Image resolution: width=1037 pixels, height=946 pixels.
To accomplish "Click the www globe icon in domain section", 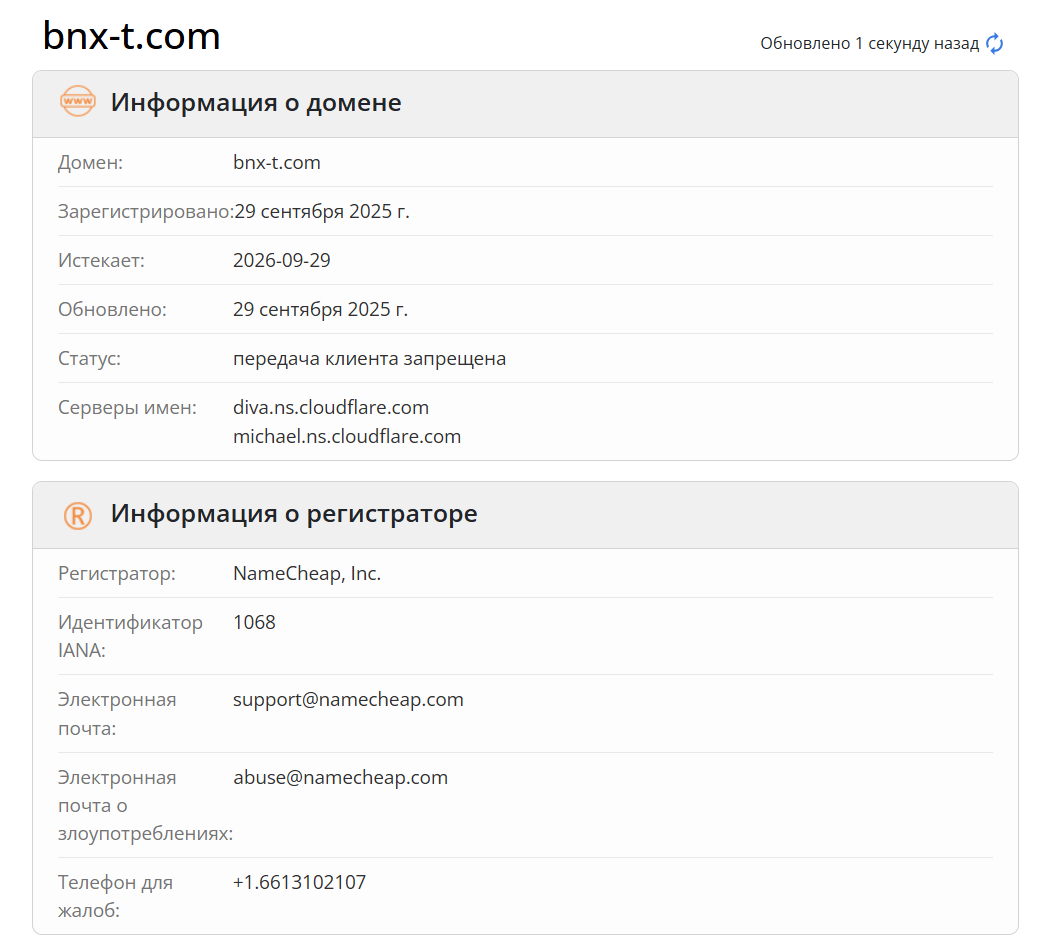I will click(x=77, y=102).
